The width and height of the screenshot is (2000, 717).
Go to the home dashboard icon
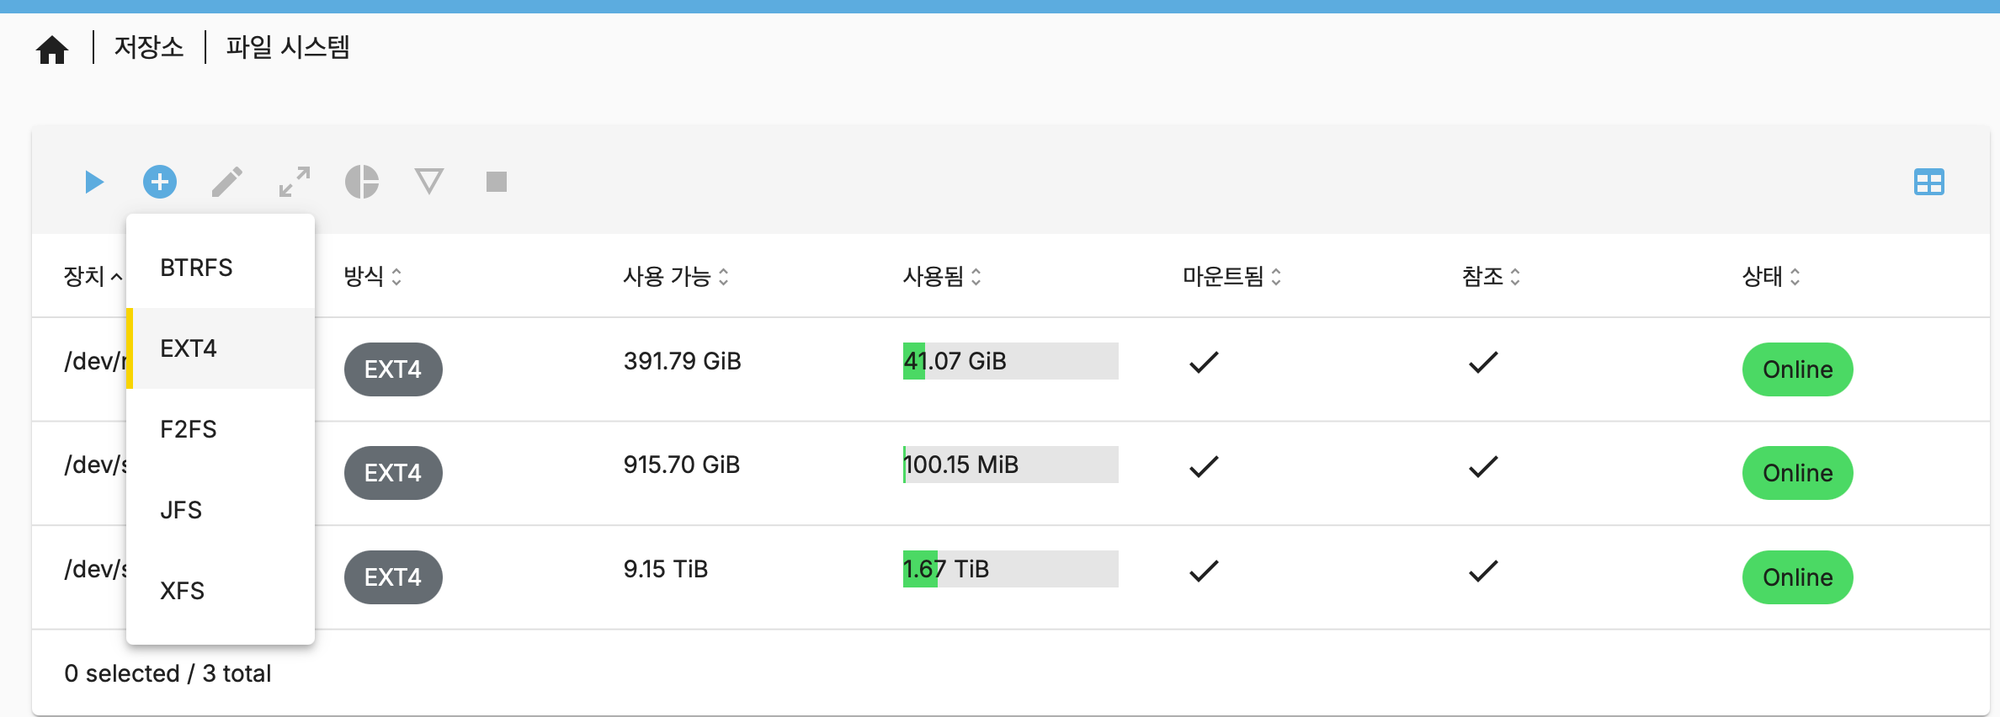52,49
